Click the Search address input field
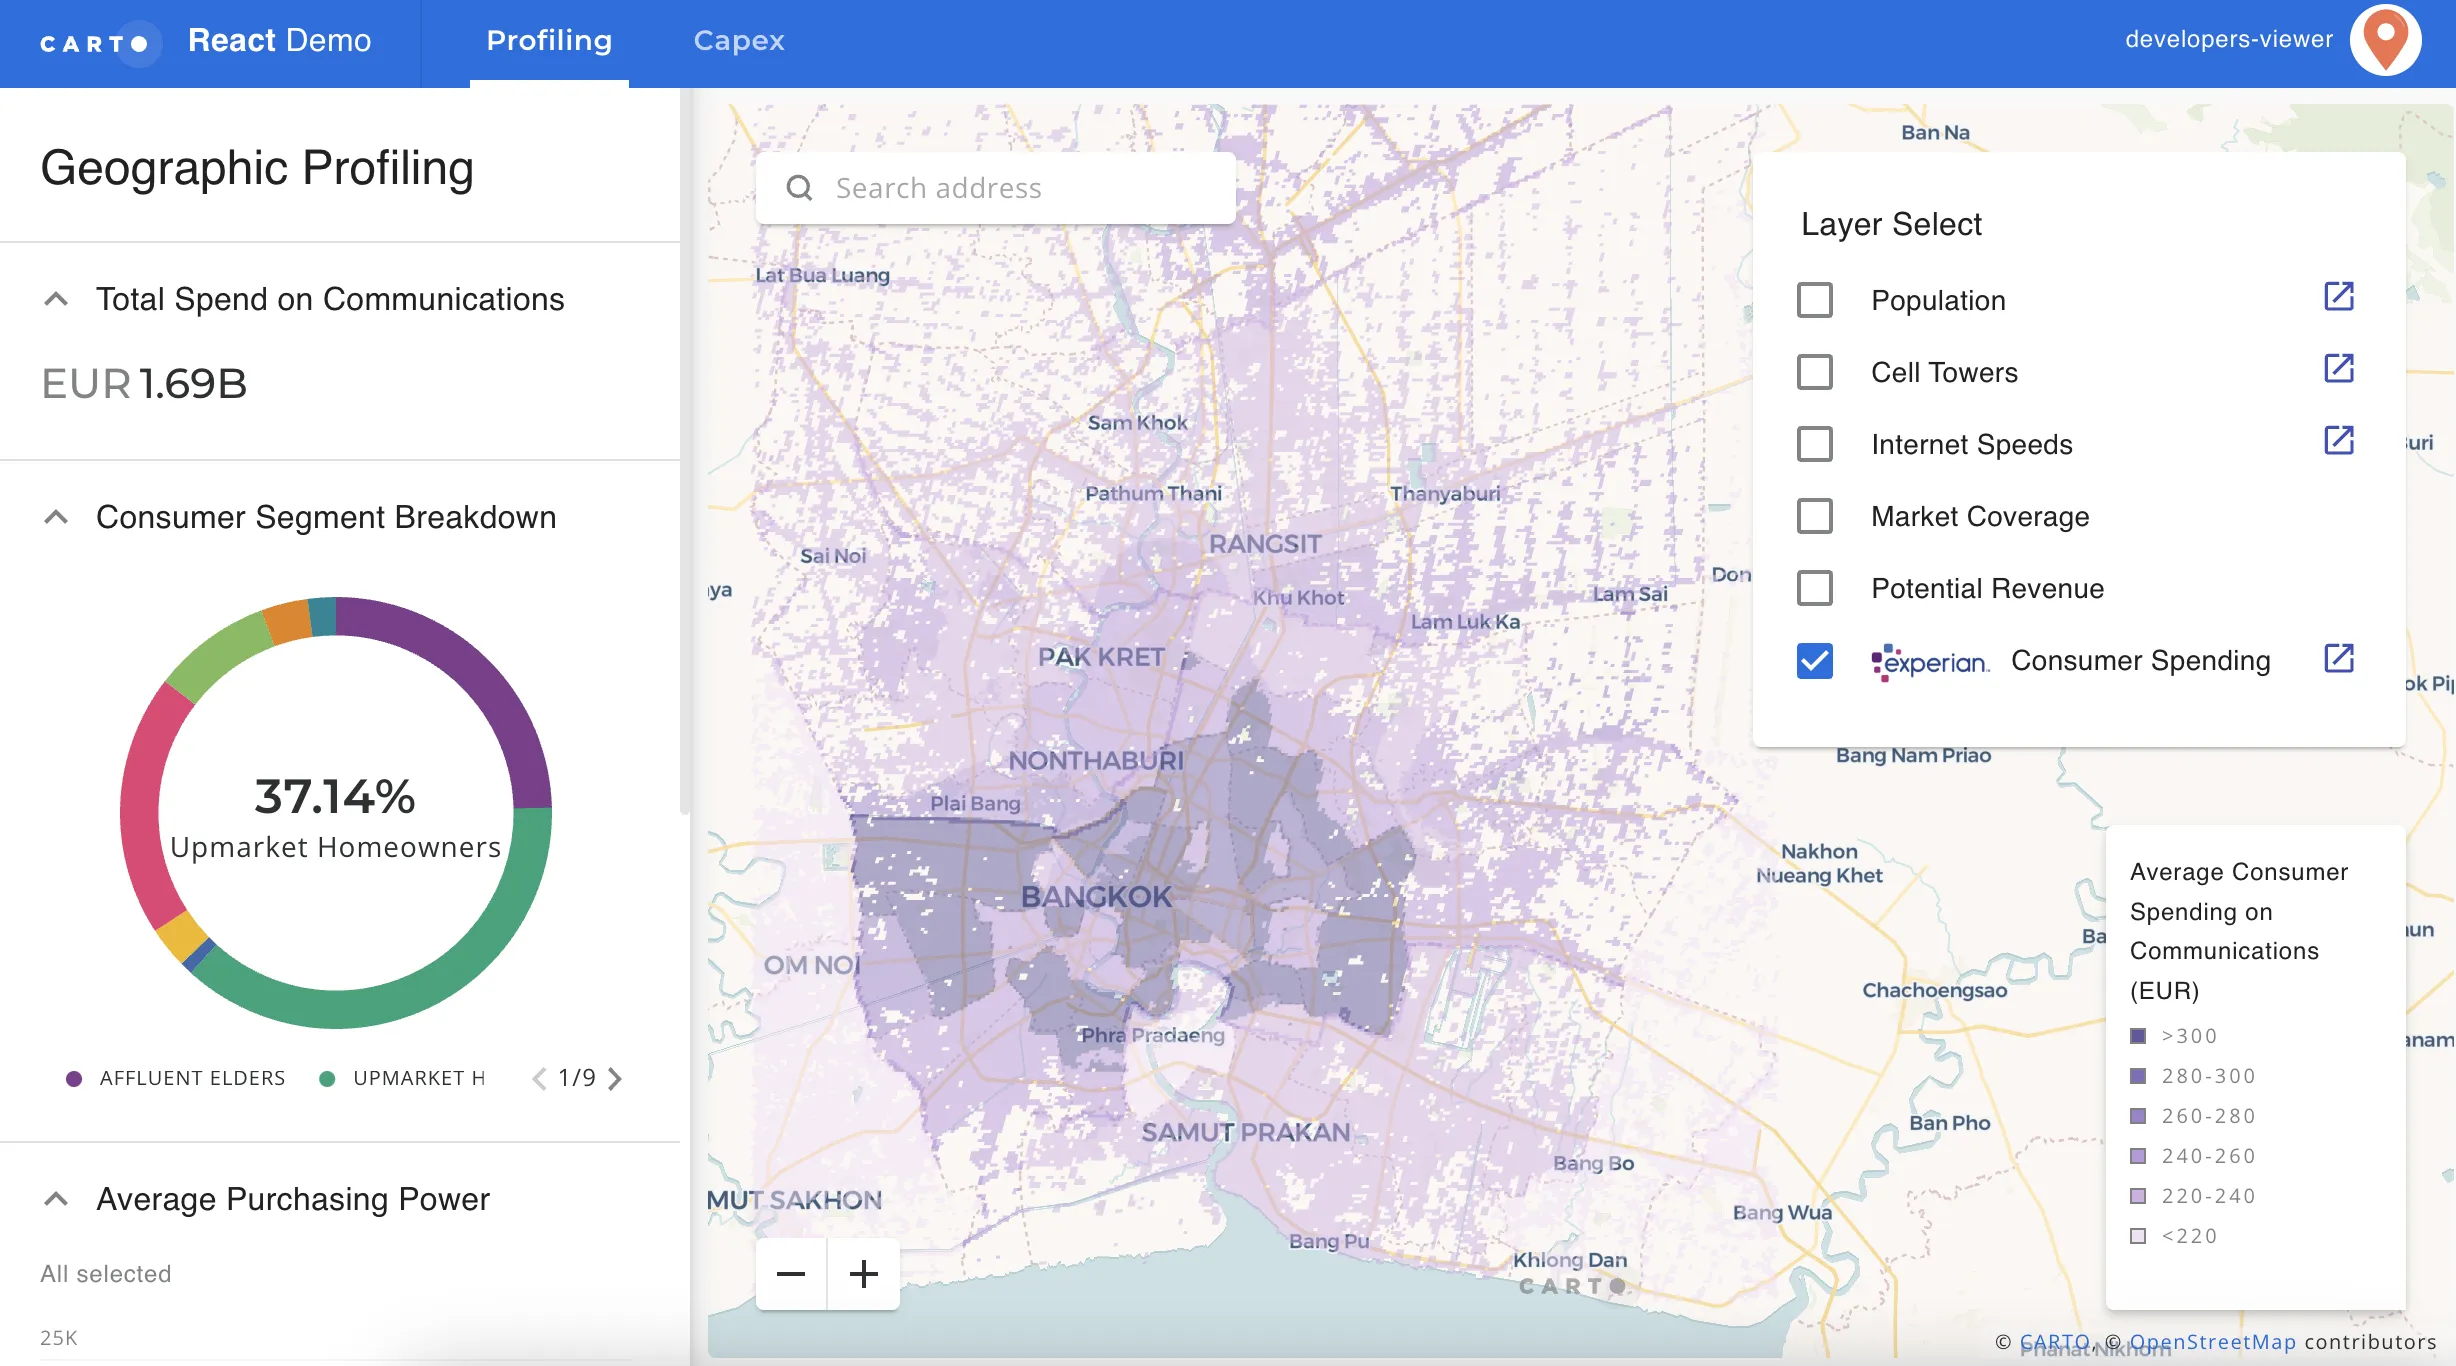Viewport: 2456px width, 1366px height. point(995,187)
